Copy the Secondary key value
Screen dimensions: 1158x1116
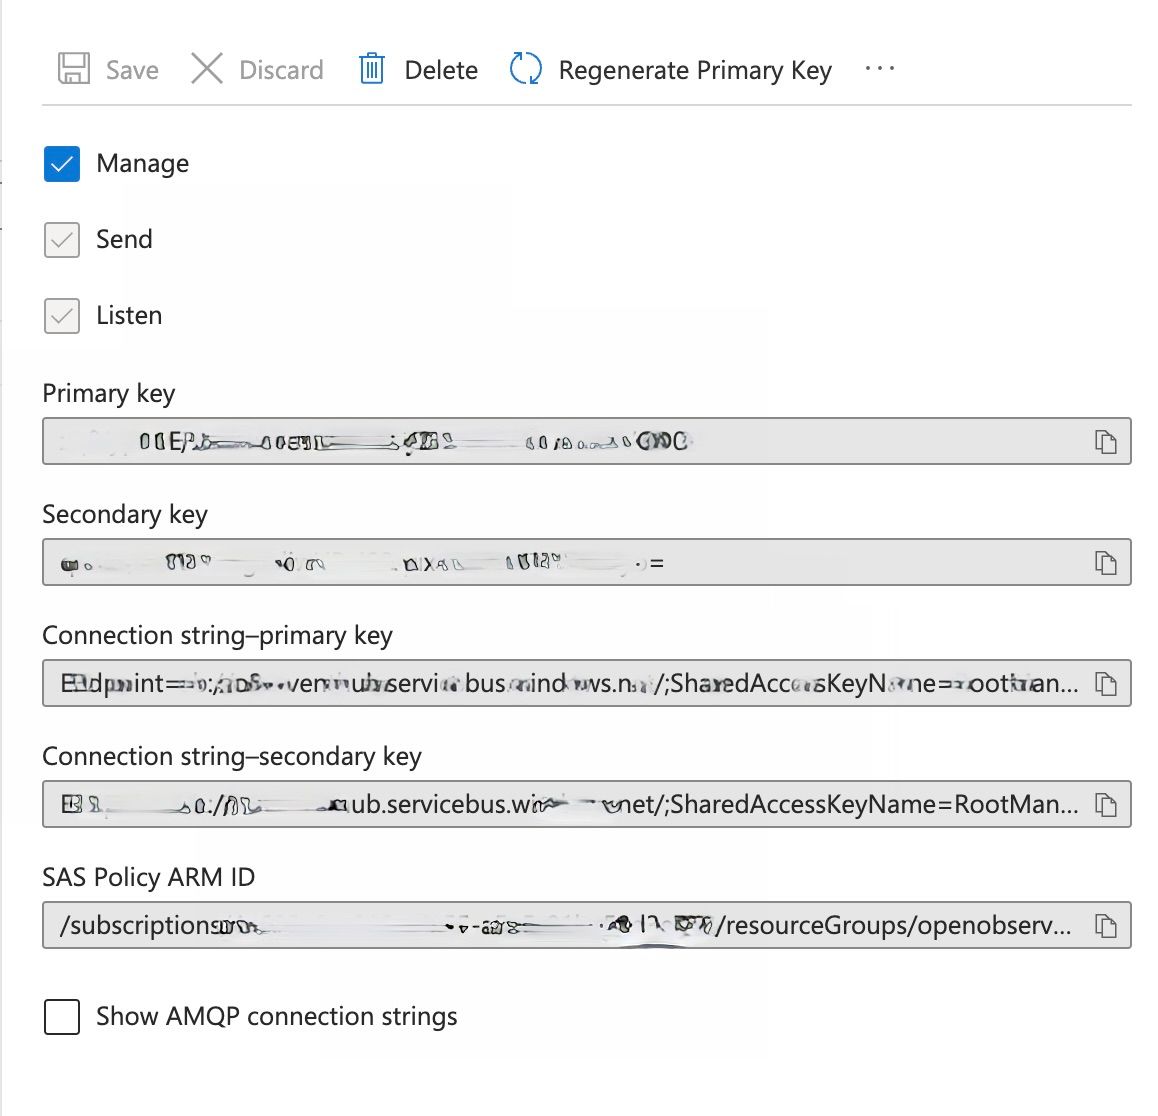click(x=1105, y=563)
